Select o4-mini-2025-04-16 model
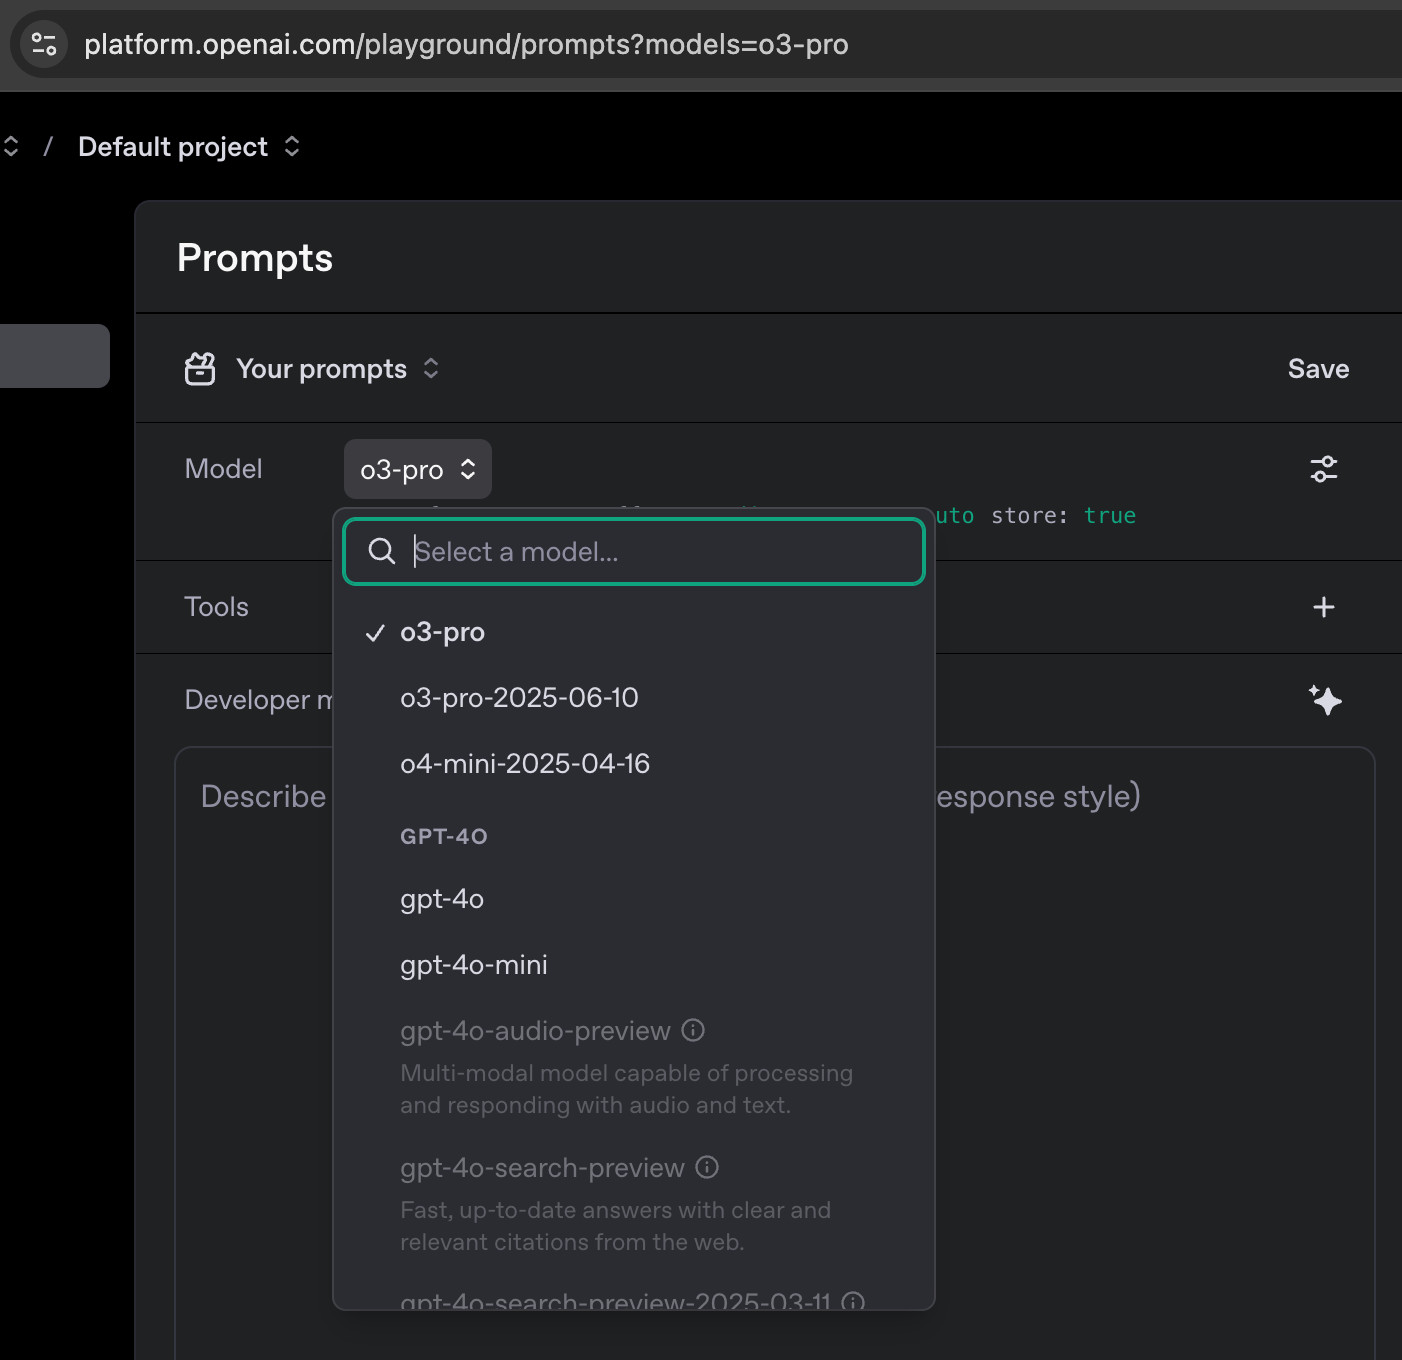This screenshot has height=1360, width=1402. tap(634, 764)
